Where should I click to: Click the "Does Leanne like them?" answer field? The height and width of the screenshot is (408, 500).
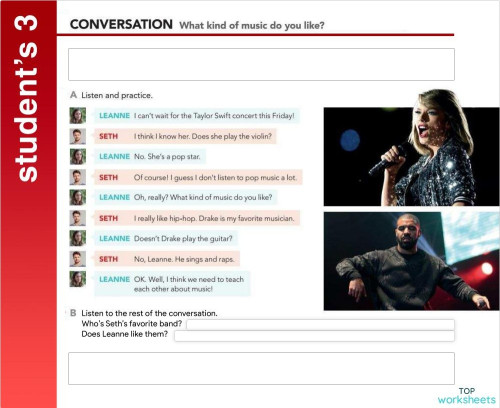pos(314,336)
